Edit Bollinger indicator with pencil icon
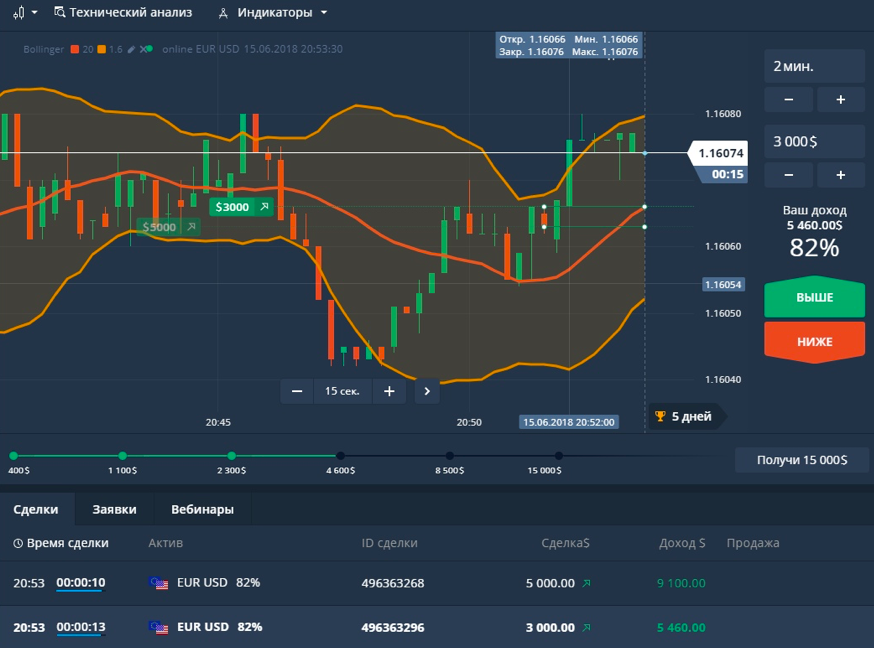This screenshot has height=648, width=874. 131,50
